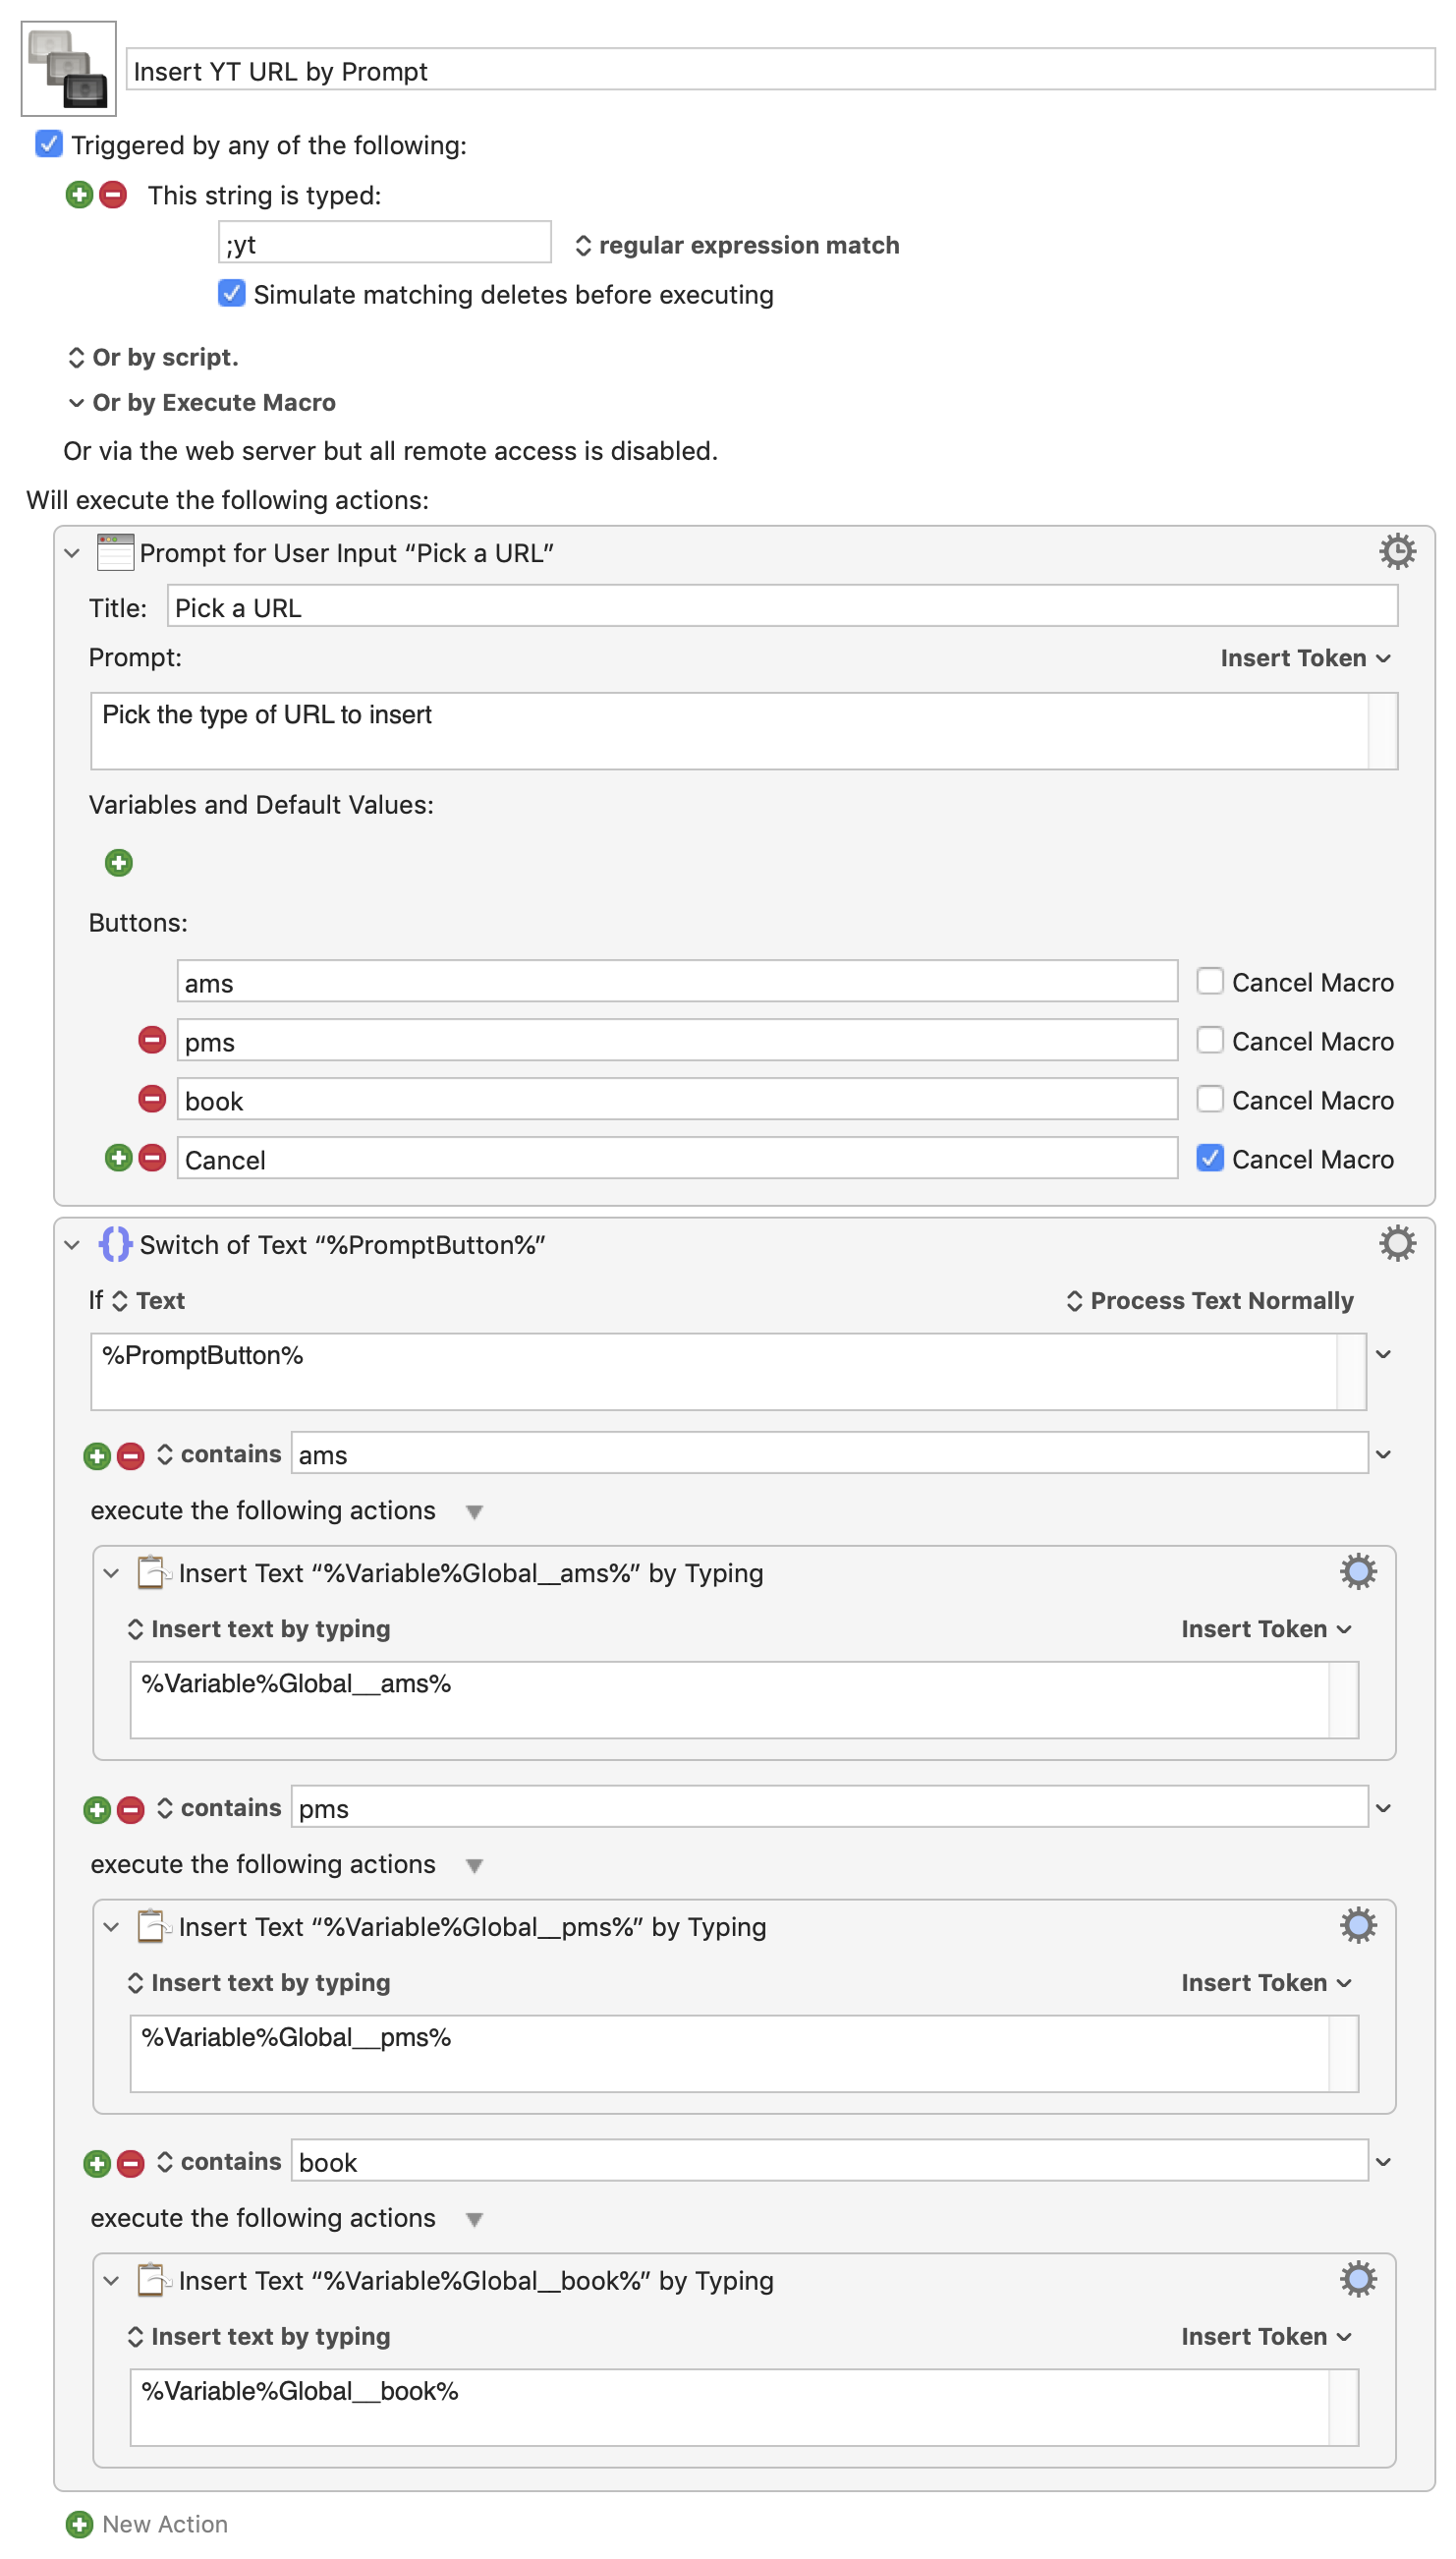Click the macro name field Insert YT URL by Prompt
The image size is (1456, 2559).
tap(780, 71)
